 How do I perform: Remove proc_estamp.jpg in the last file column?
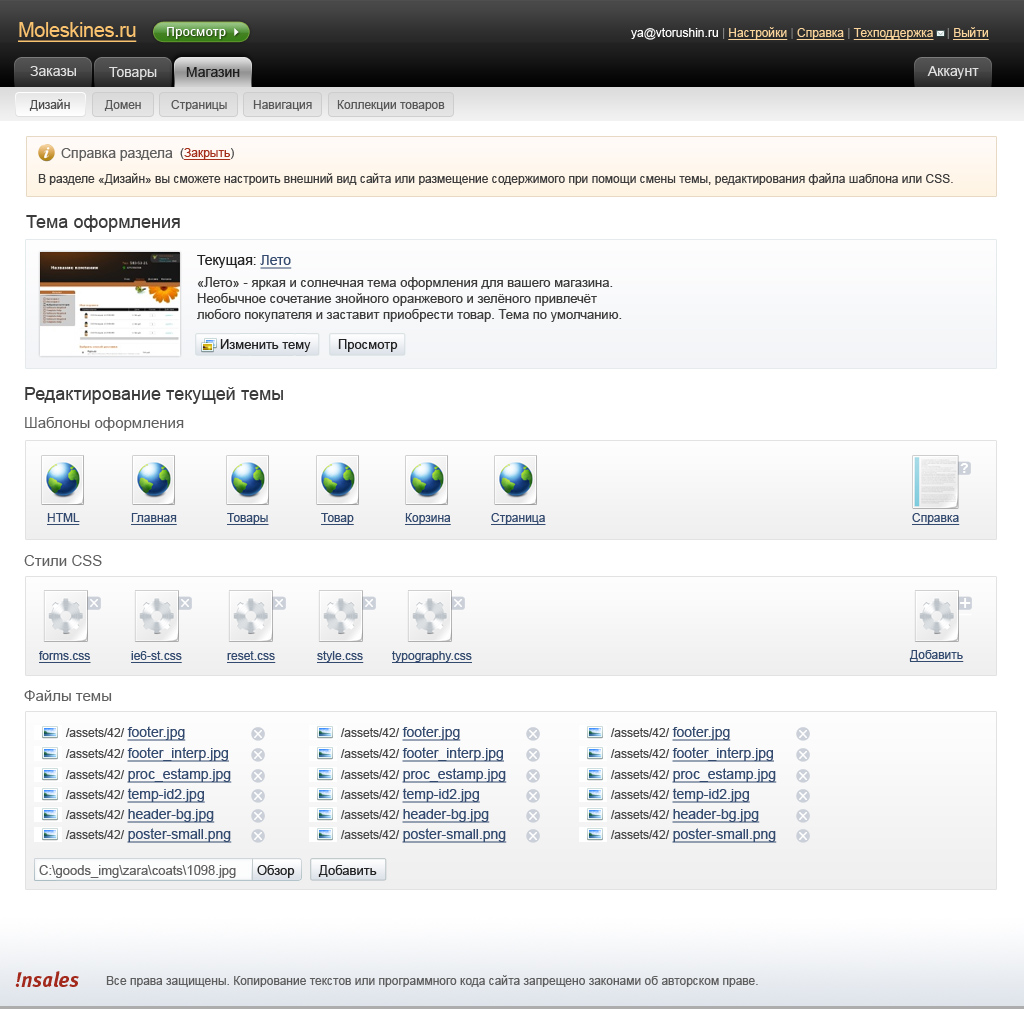coord(803,775)
